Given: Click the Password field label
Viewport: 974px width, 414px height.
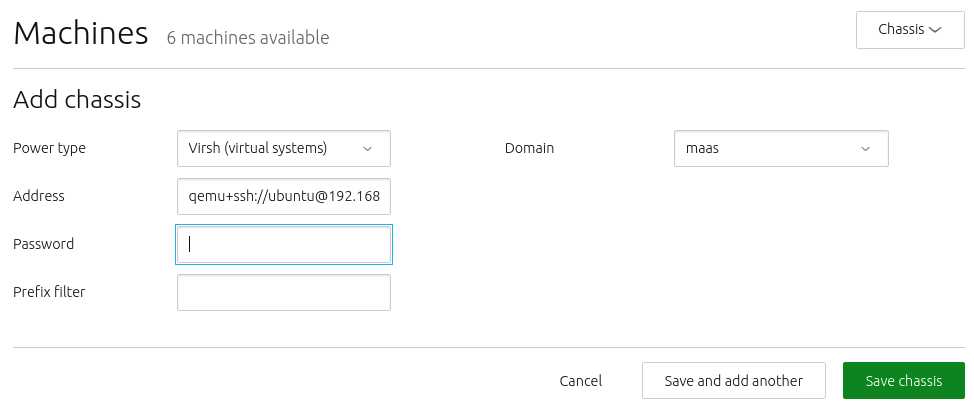Looking at the screenshot, I should 43,244.
